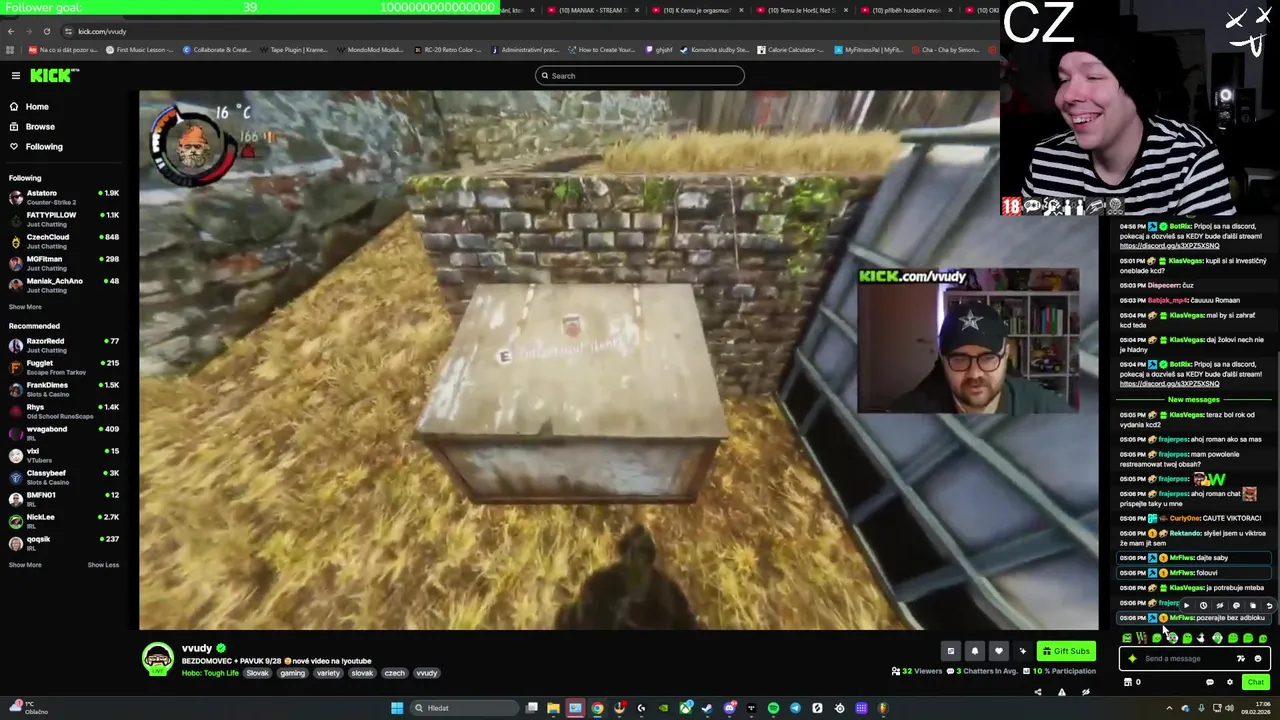Switch to the Temu Je Horší browser tab
This screenshot has height=720, width=1280.
[800, 10]
